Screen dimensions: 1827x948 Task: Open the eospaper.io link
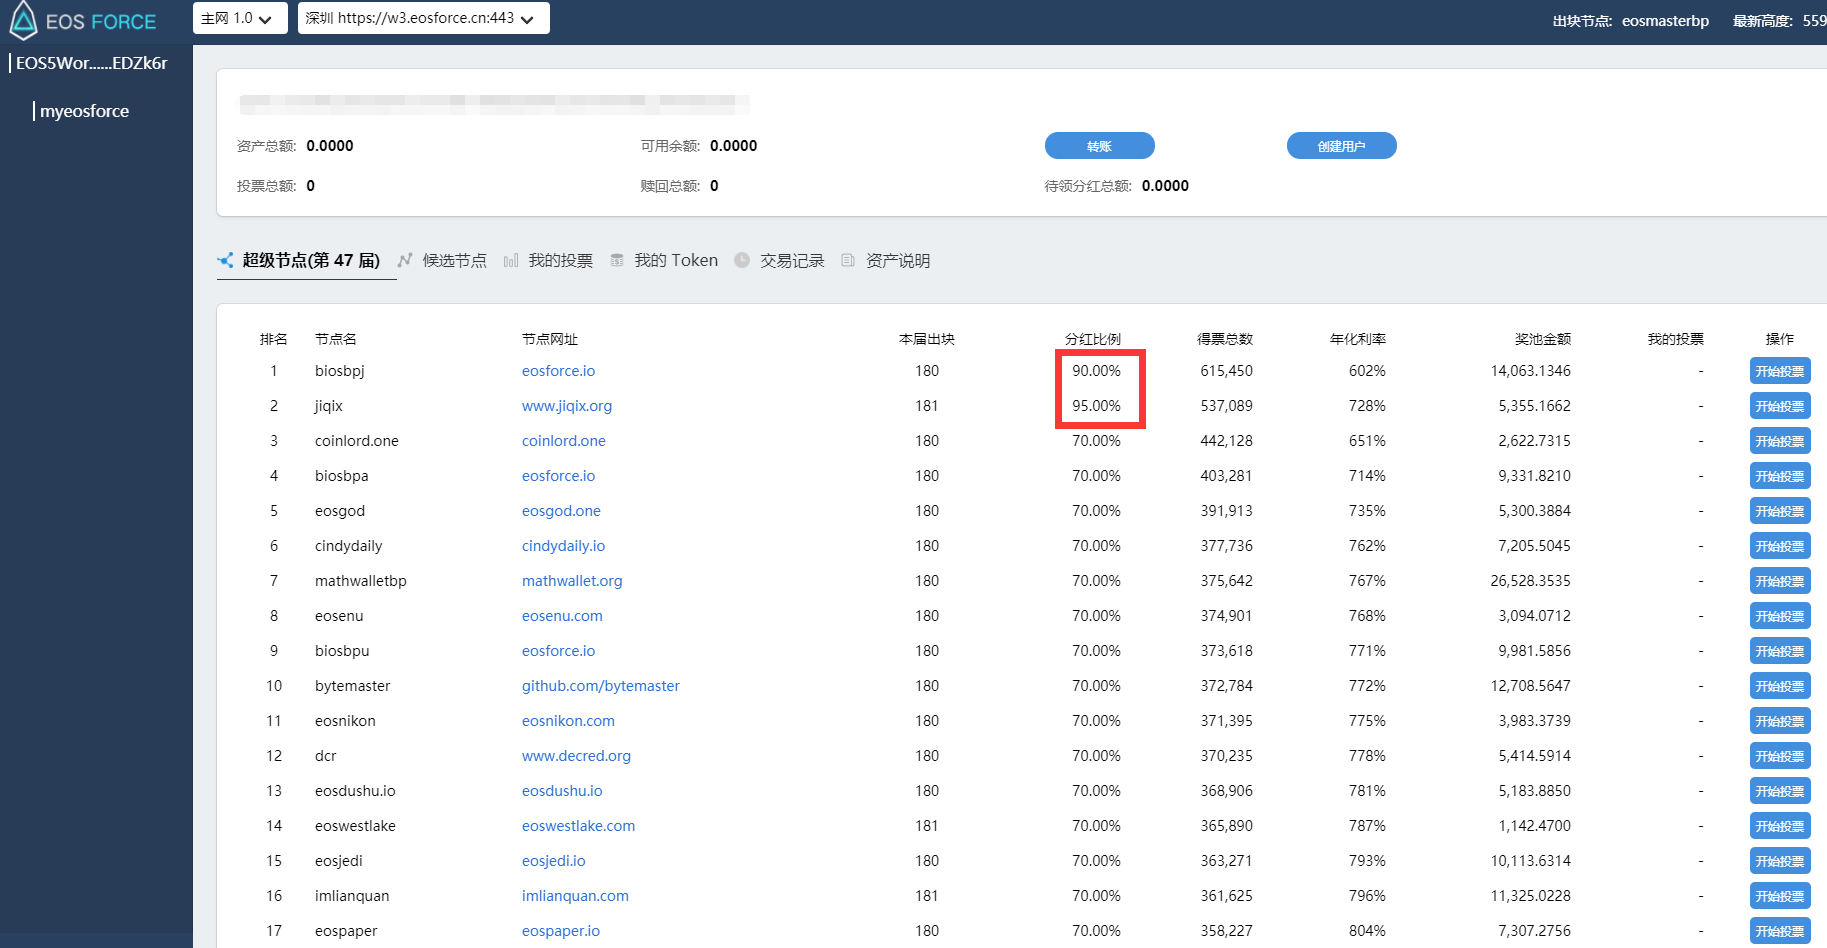click(561, 931)
